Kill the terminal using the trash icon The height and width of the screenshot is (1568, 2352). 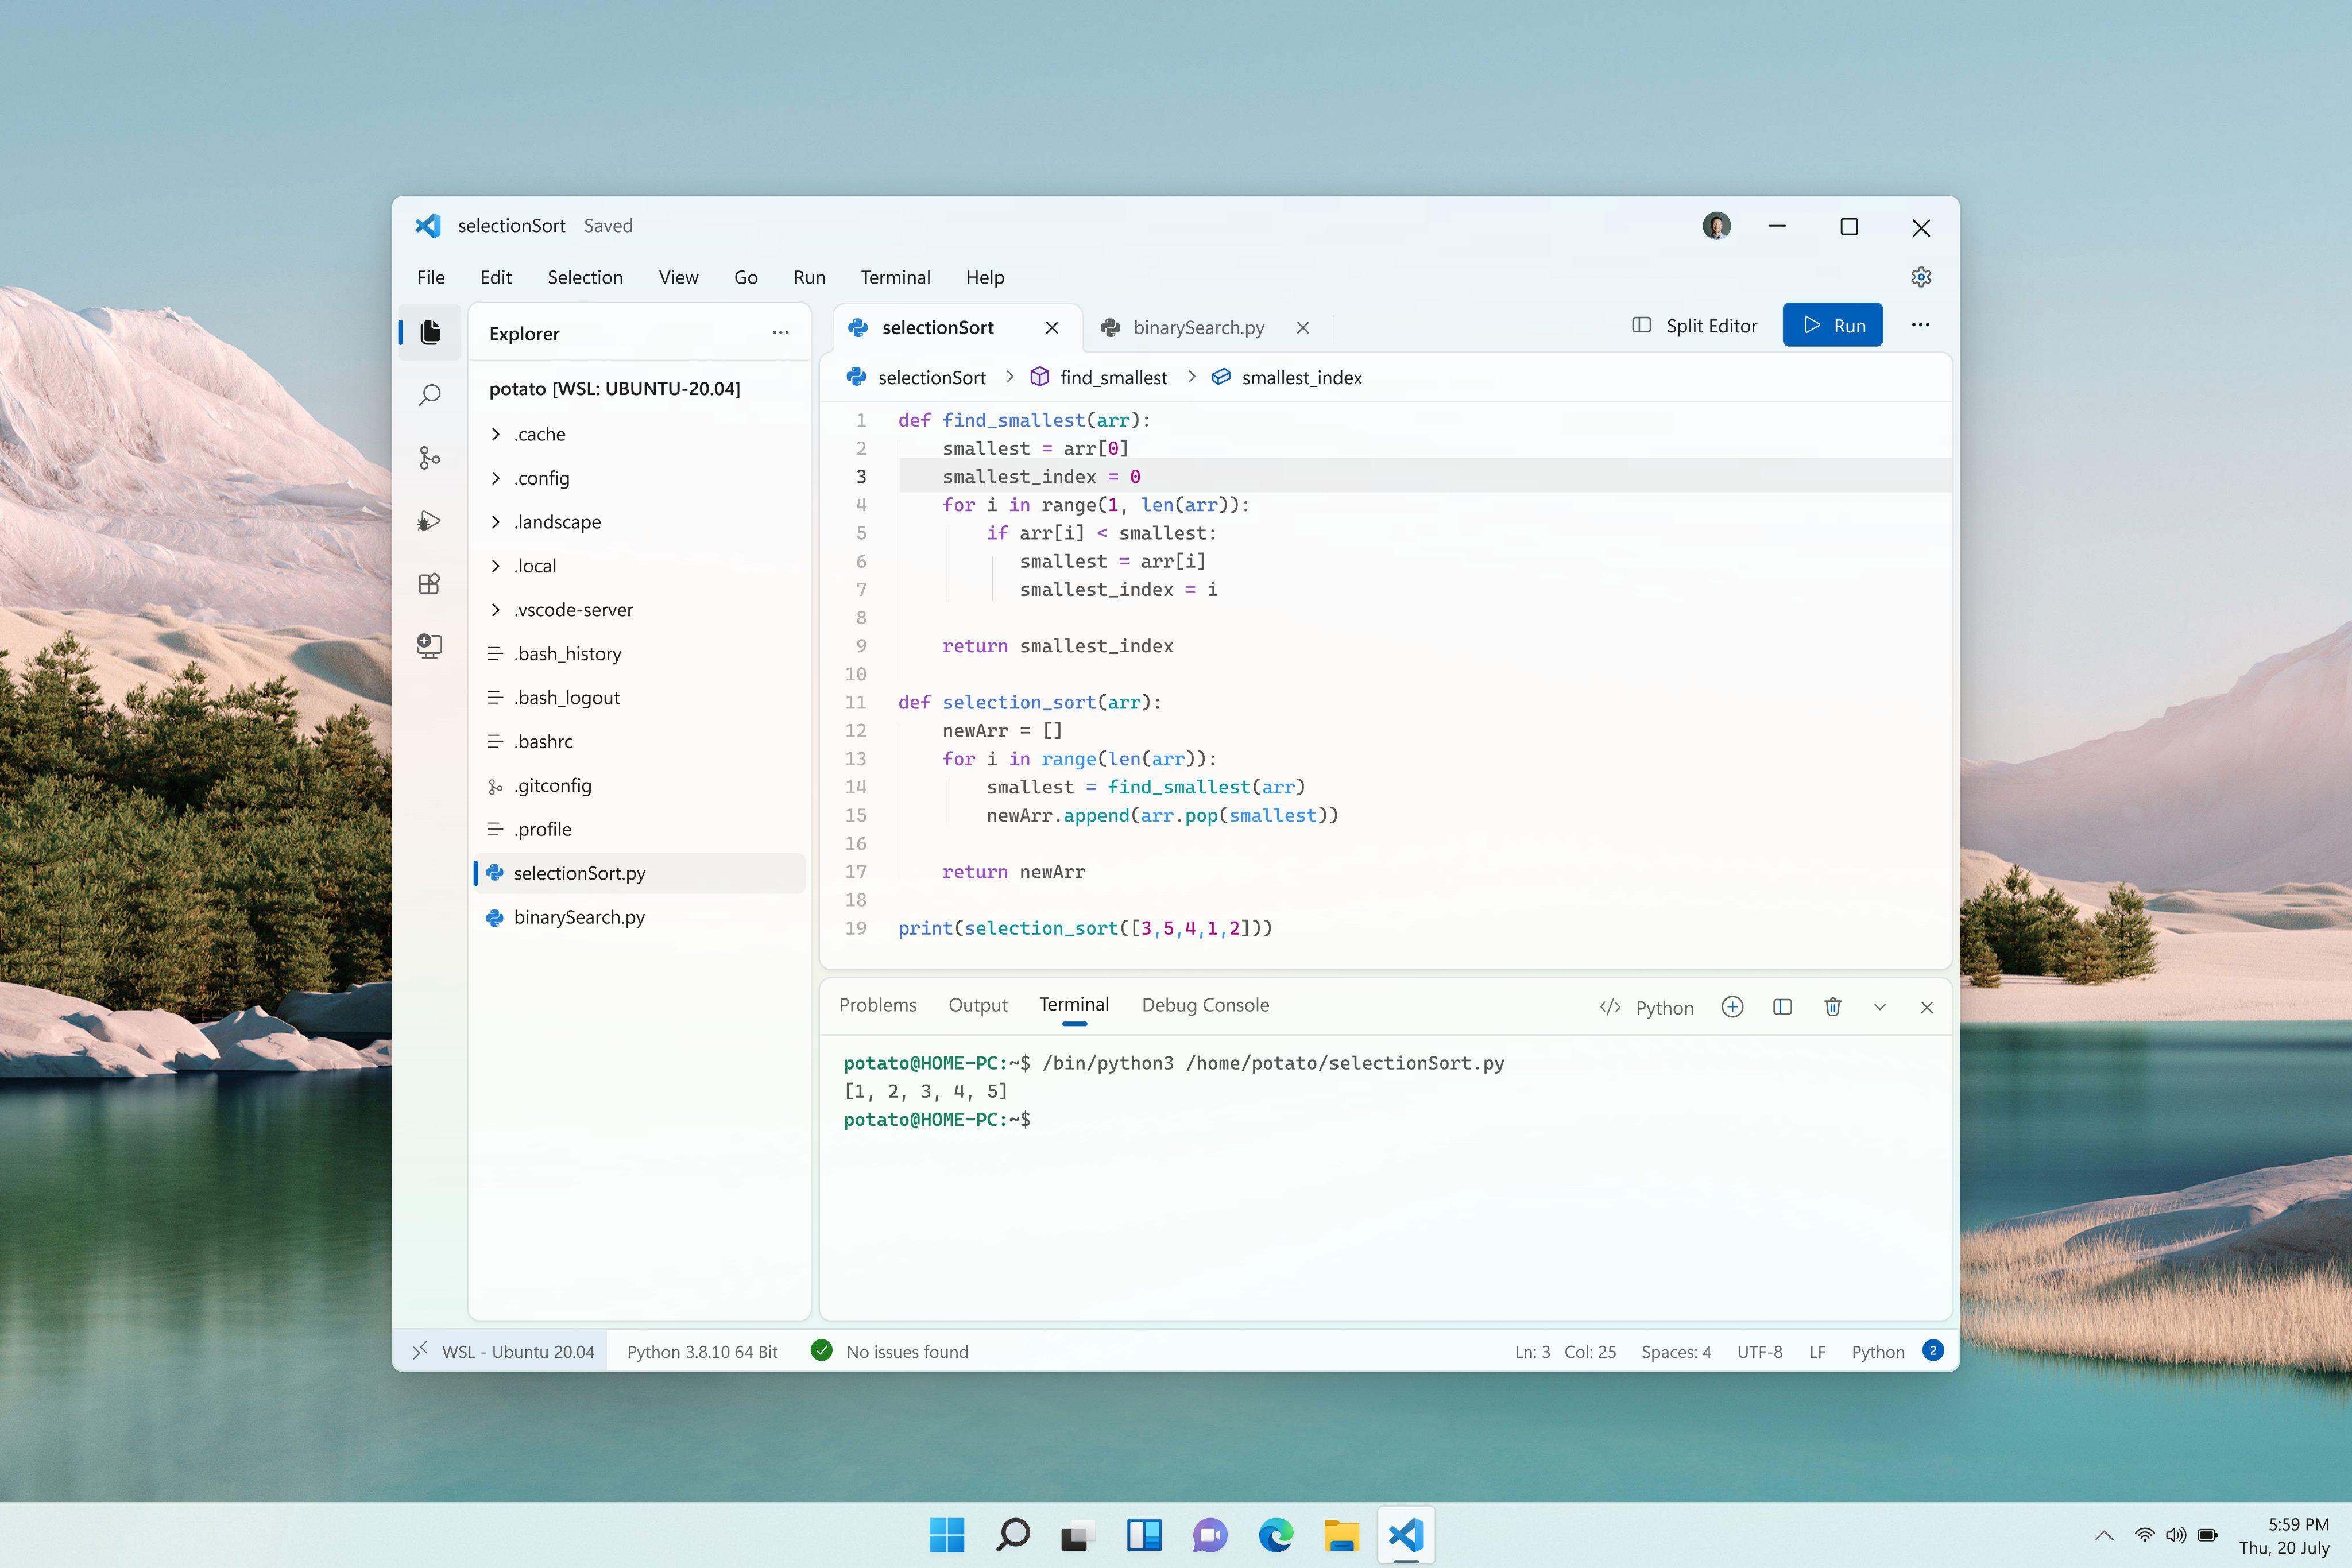click(1833, 1007)
